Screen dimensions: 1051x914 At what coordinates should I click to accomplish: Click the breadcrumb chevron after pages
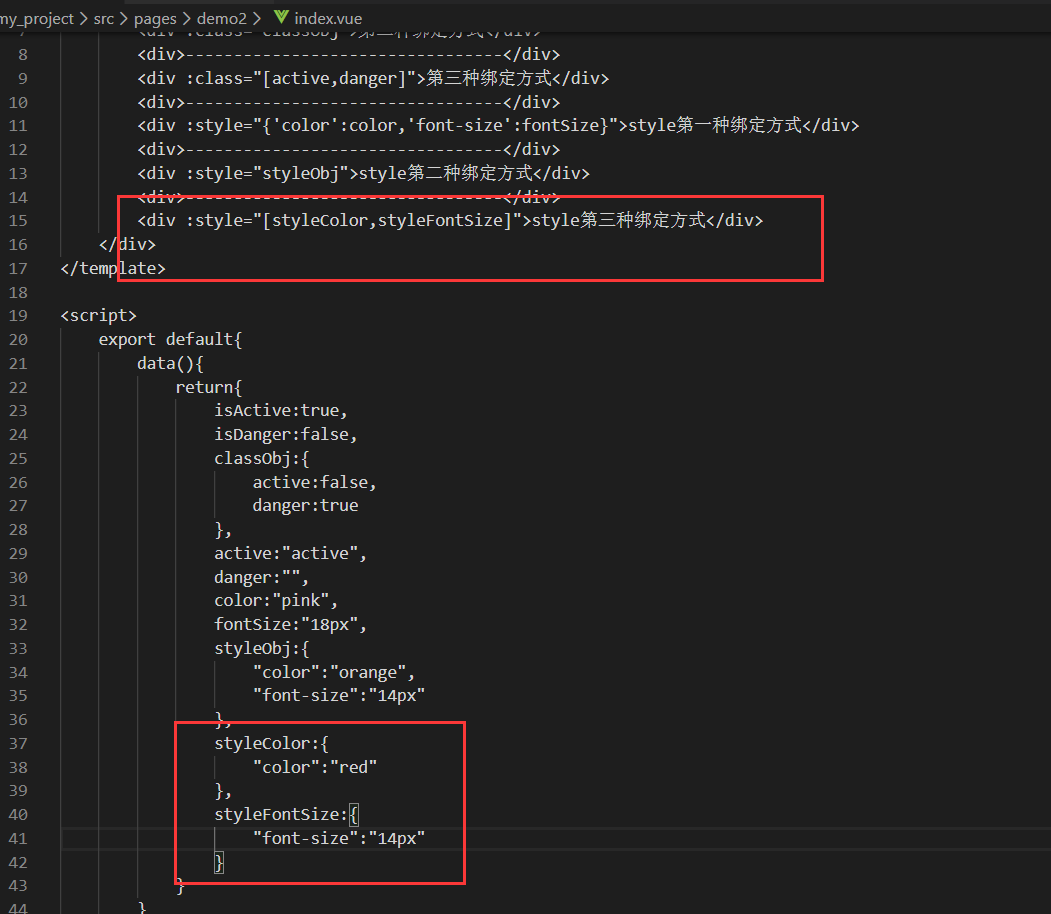tap(185, 18)
